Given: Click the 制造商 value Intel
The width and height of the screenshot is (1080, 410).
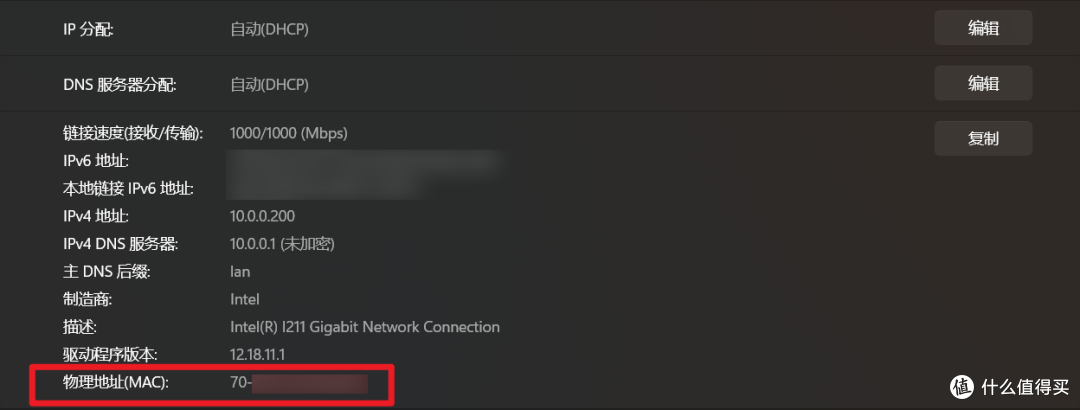Looking at the screenshot, I should tap(245, 299).
